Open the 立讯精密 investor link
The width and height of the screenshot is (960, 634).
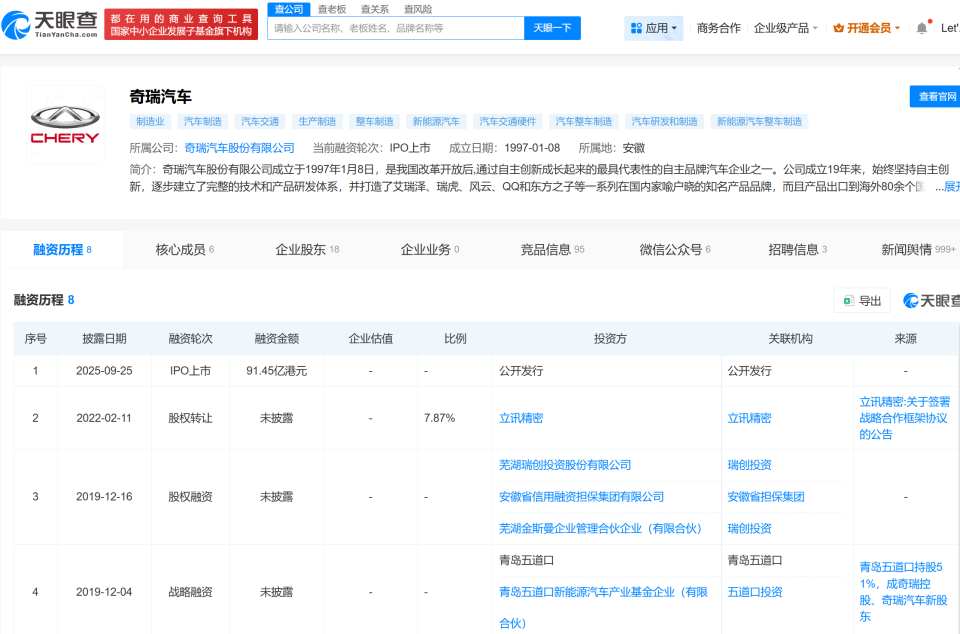[520, 418]
